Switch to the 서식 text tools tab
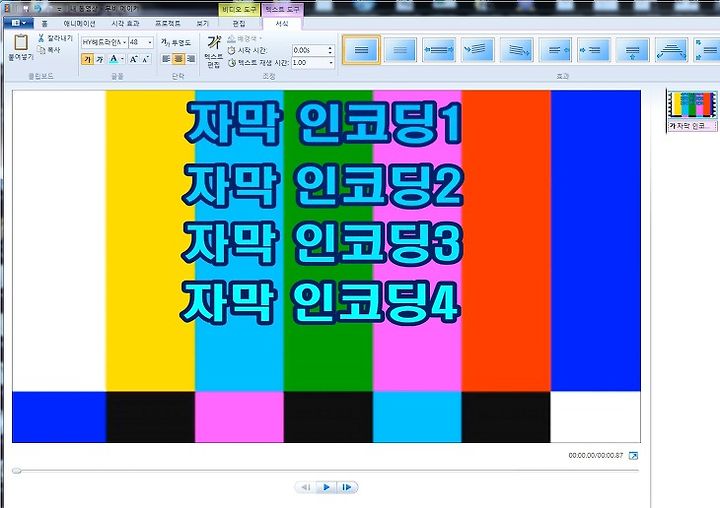 282,23
